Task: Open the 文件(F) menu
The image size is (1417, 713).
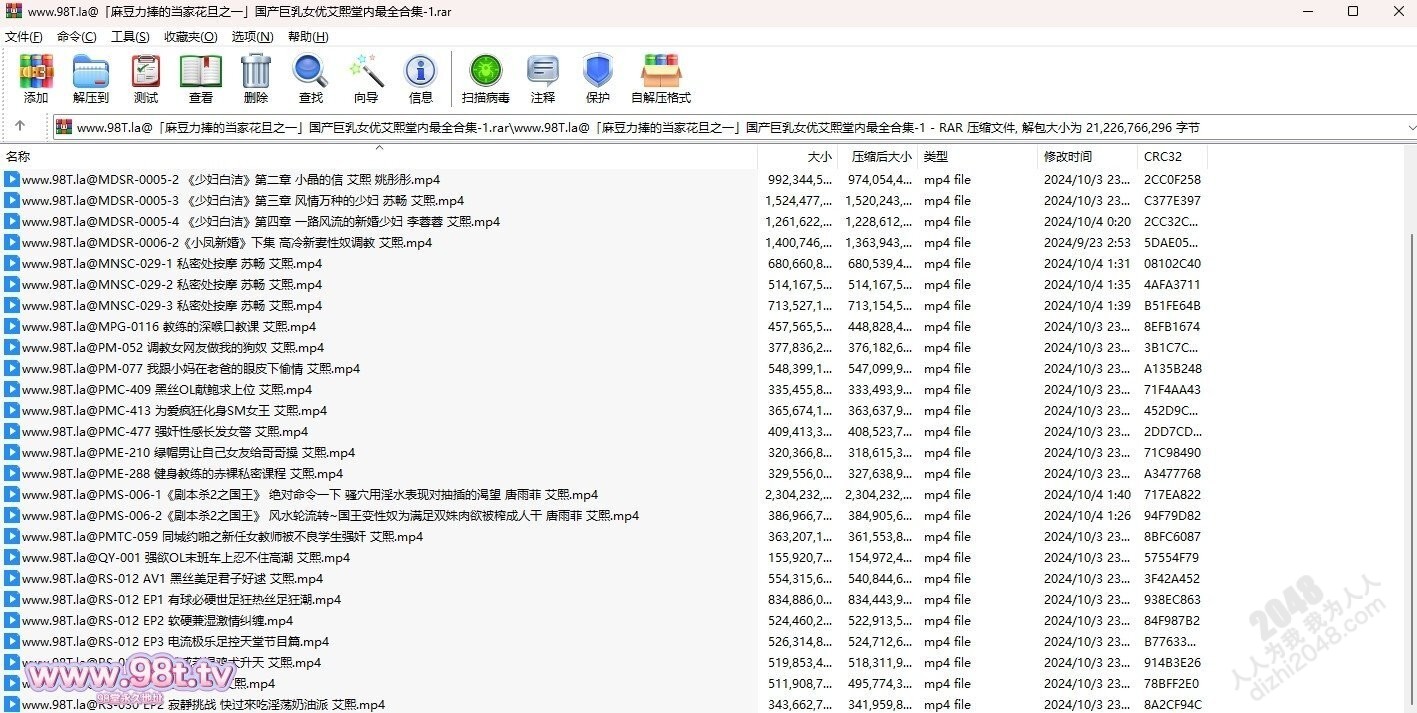Action: click(x=24, y=37)
